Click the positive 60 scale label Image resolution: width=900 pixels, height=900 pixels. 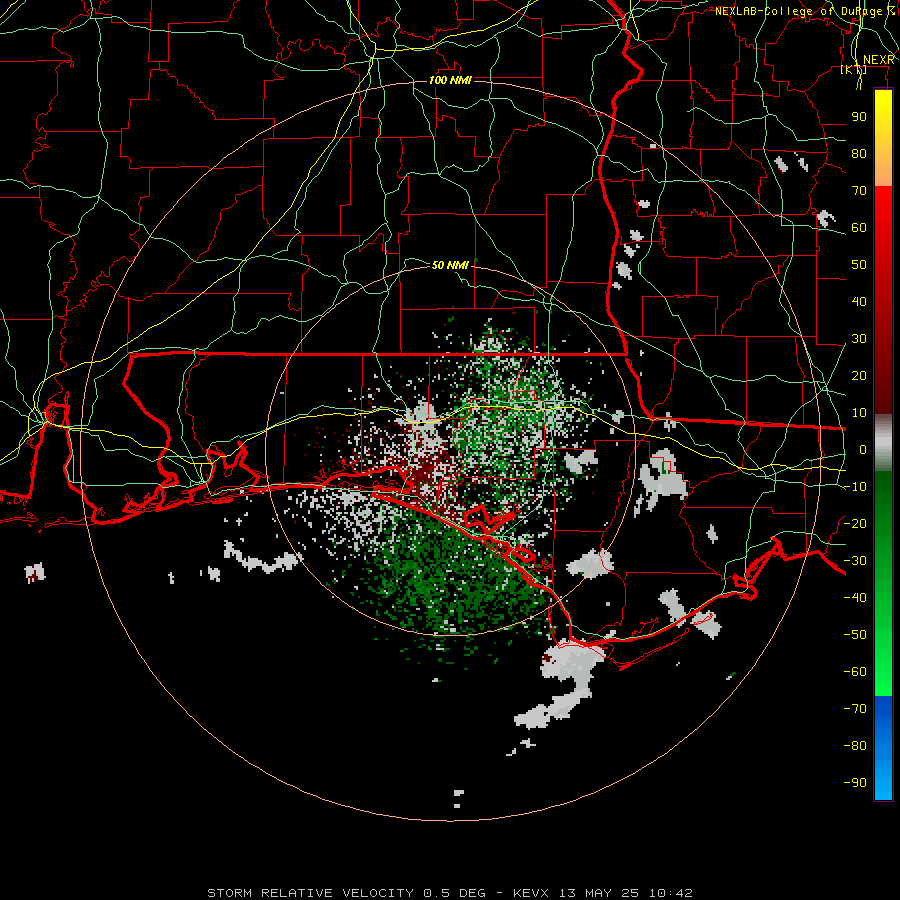pos(859,228)
